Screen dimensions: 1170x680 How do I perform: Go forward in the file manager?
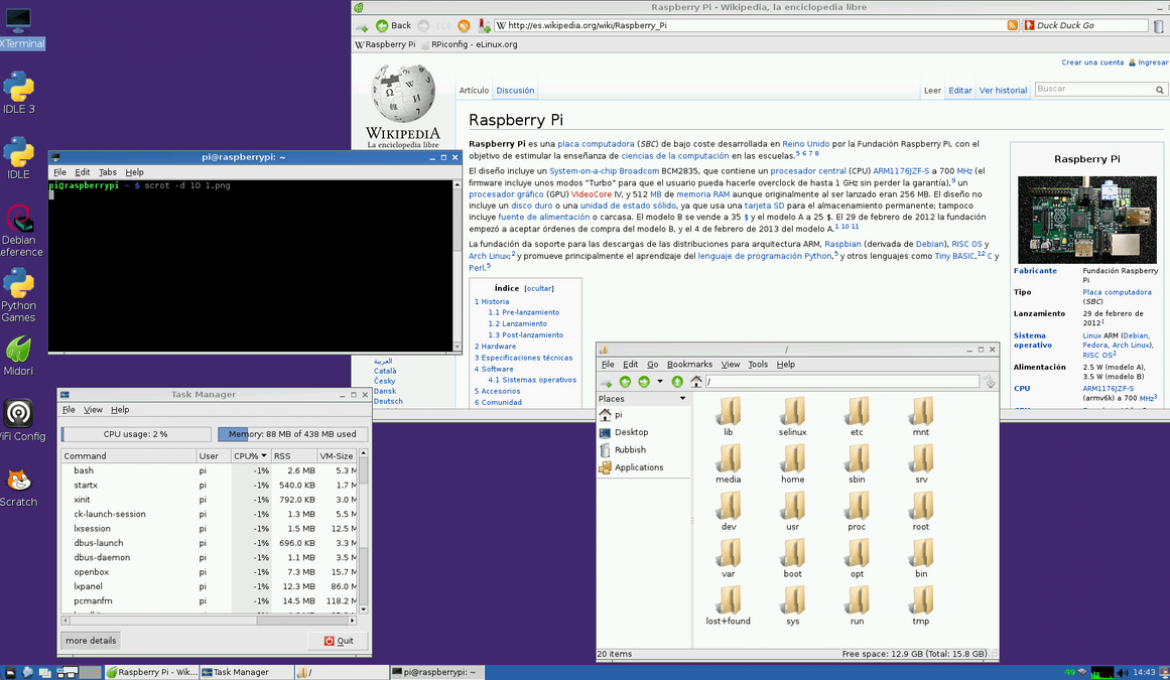click(643, 382)
